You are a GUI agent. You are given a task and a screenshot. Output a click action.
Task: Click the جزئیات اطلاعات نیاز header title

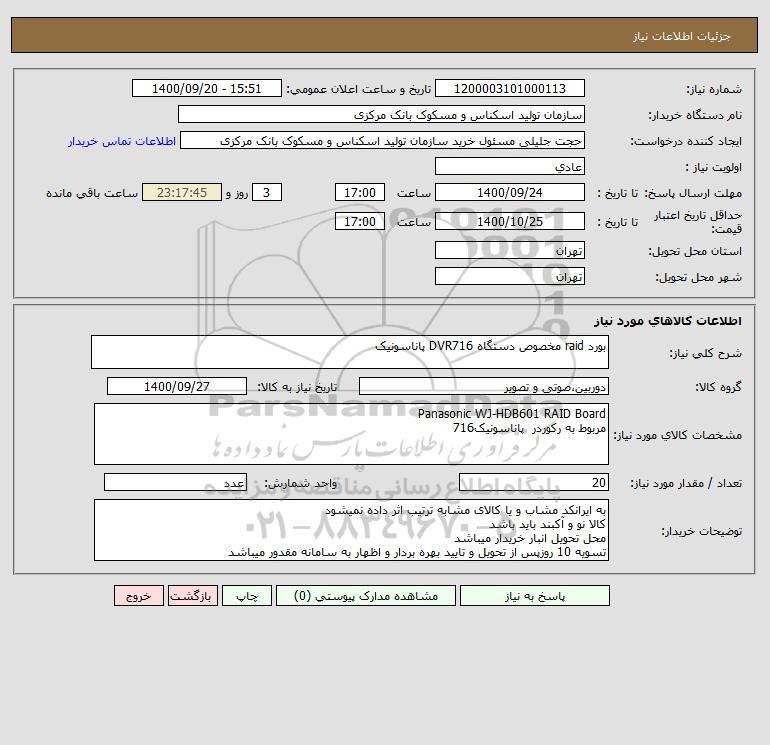pyautogui.click(x=682, y=36)
